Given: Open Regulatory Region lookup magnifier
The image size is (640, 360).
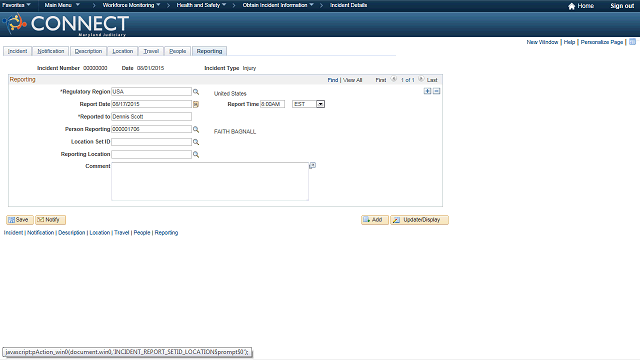Looking at the screenshot, I should [196, 92].
